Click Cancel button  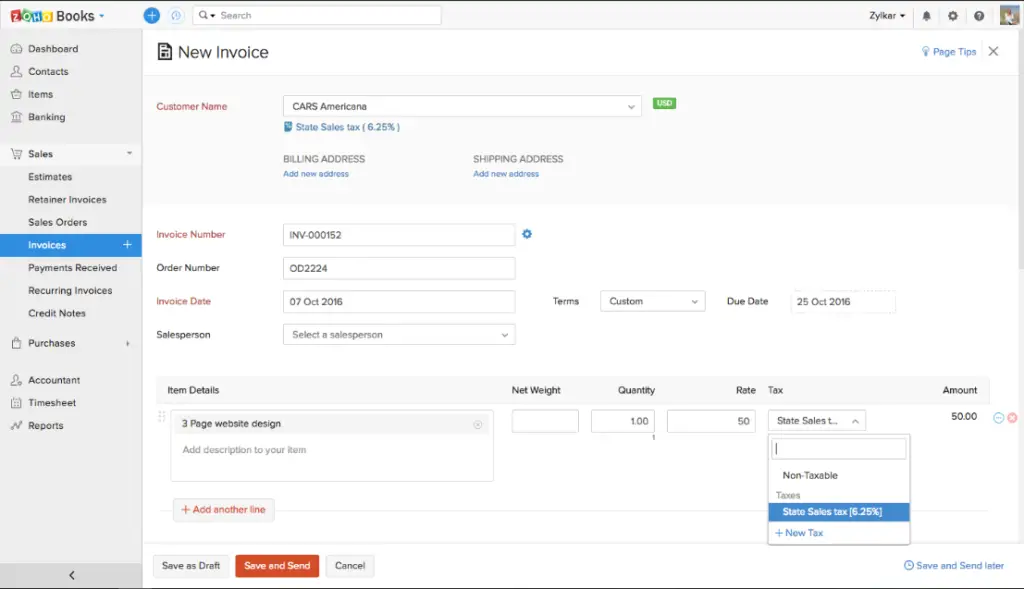(350, 565)
